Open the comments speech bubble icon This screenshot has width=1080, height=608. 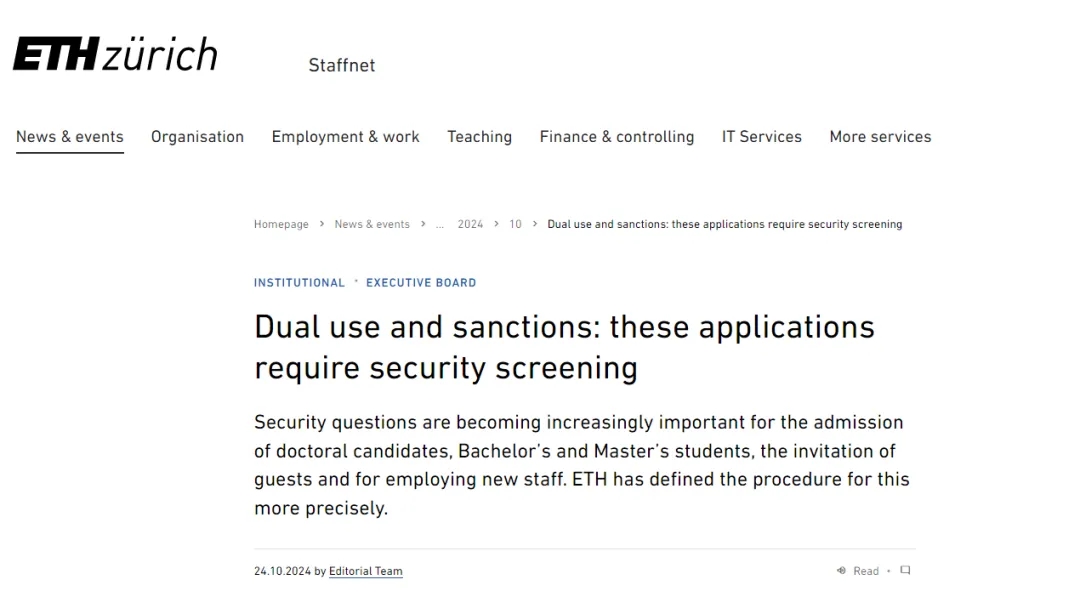tap(905, 570)
